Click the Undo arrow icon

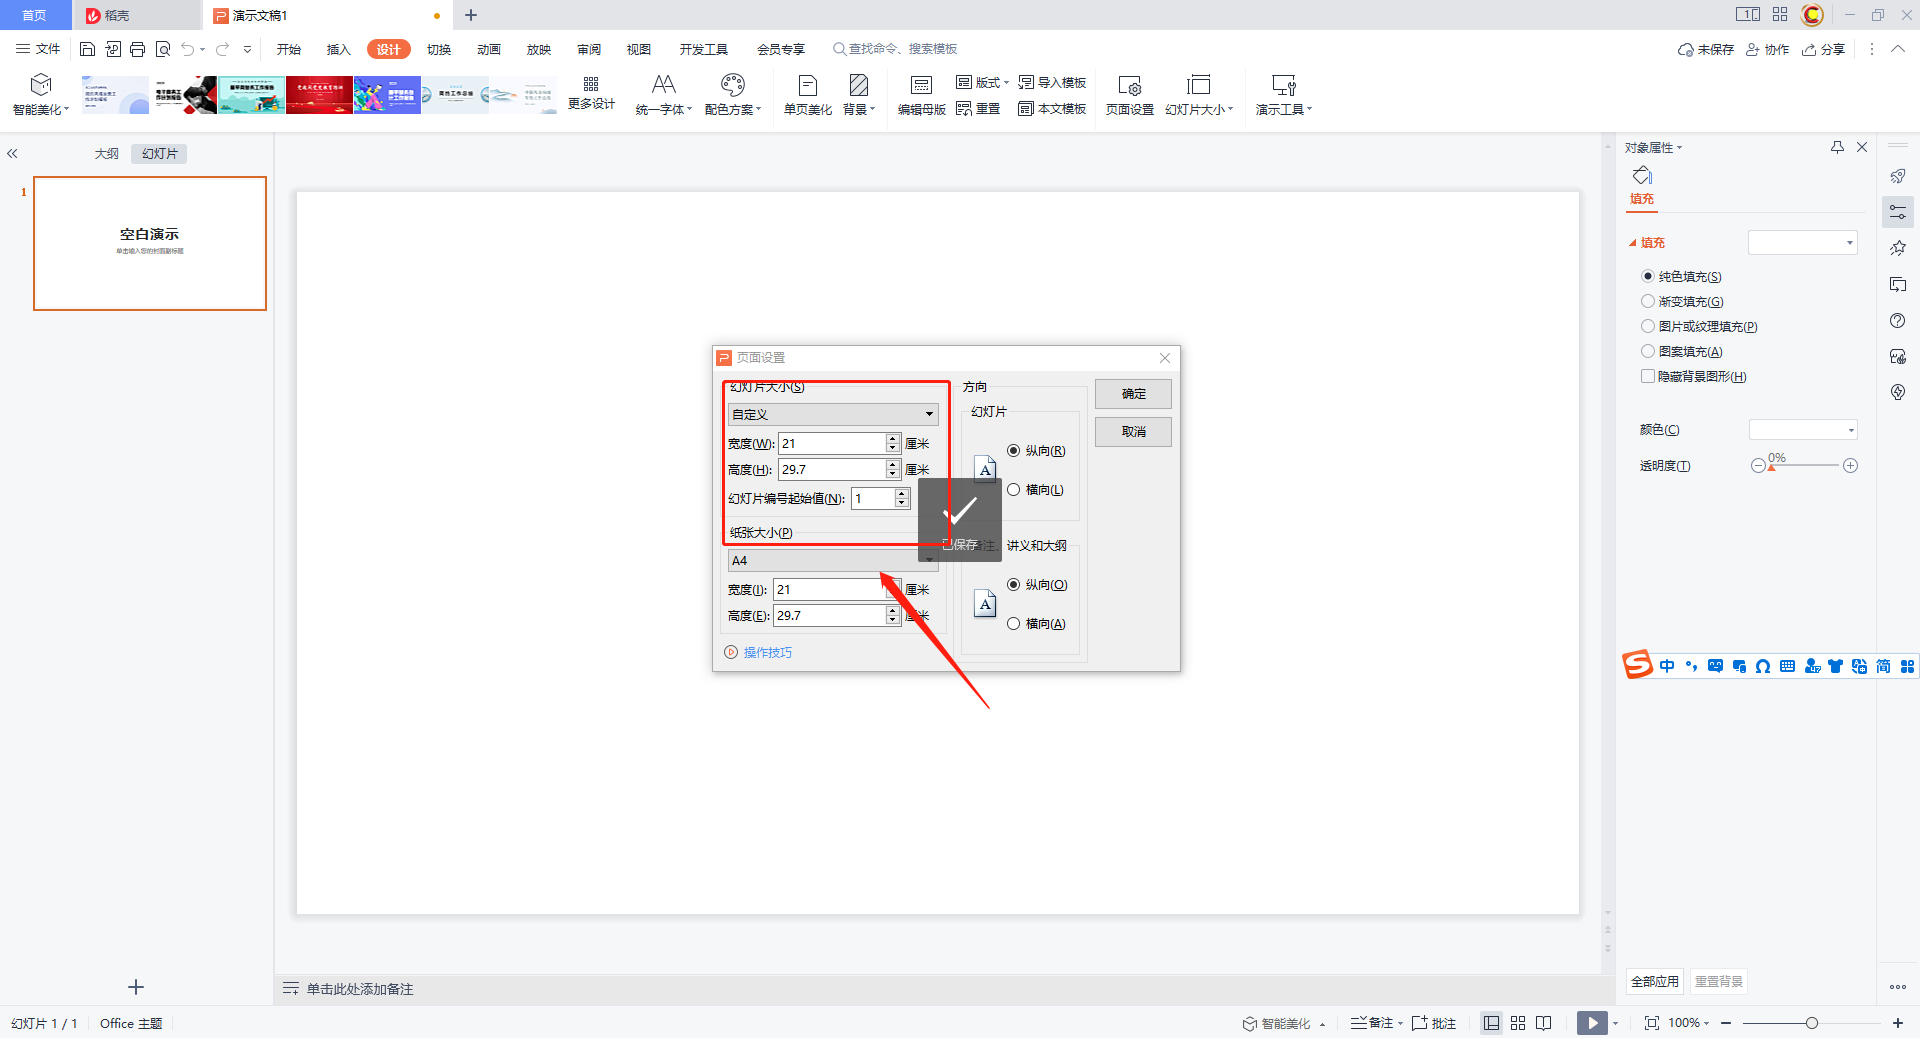[188, 49]
